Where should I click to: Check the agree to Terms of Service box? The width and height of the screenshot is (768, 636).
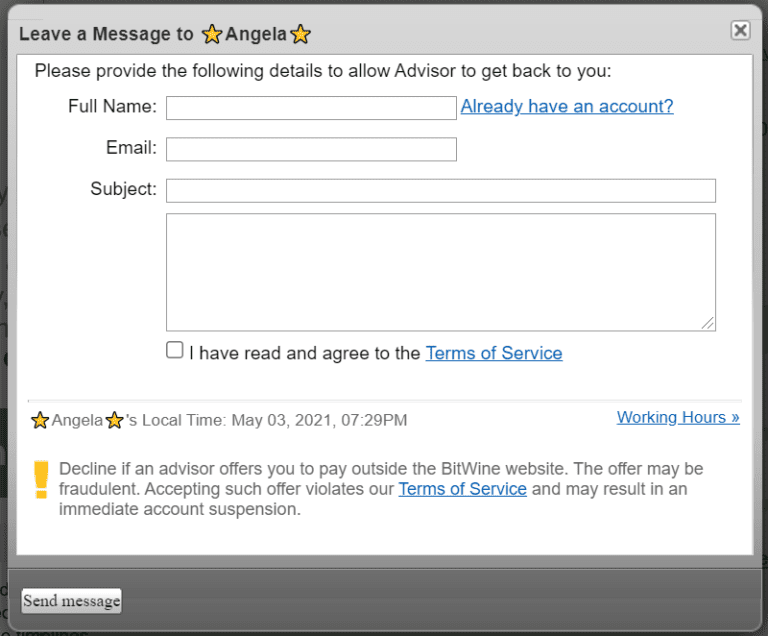(x=175, y=351)
